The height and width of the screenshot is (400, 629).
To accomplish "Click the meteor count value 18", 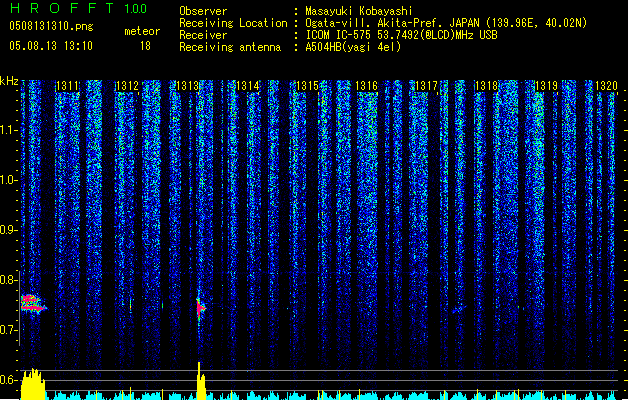I will click(x=145, y=46).
